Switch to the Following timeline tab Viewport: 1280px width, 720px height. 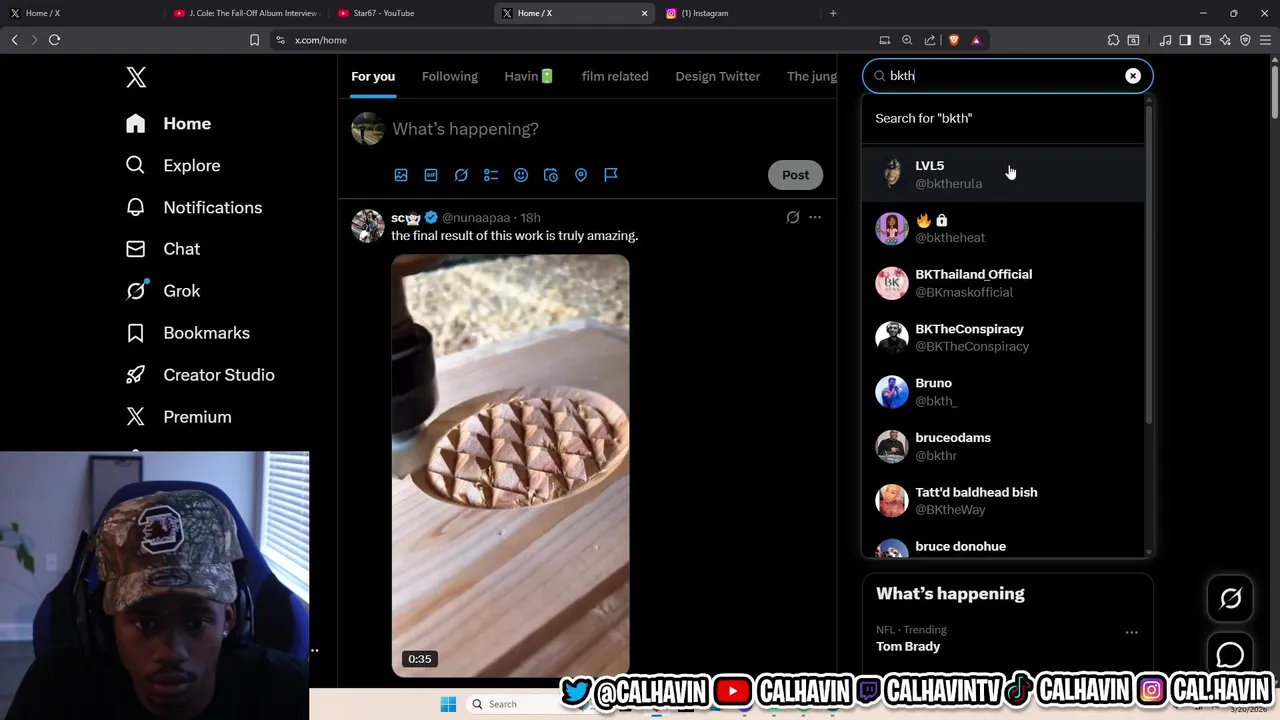click(450, 76)
